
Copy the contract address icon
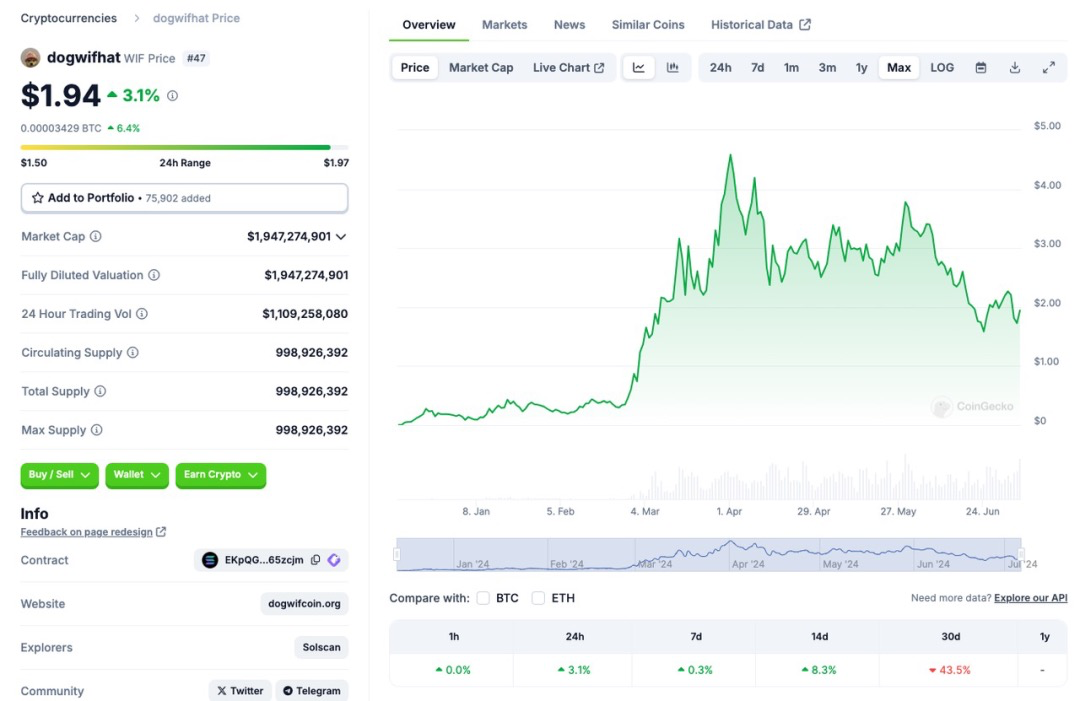click(315, 560)
